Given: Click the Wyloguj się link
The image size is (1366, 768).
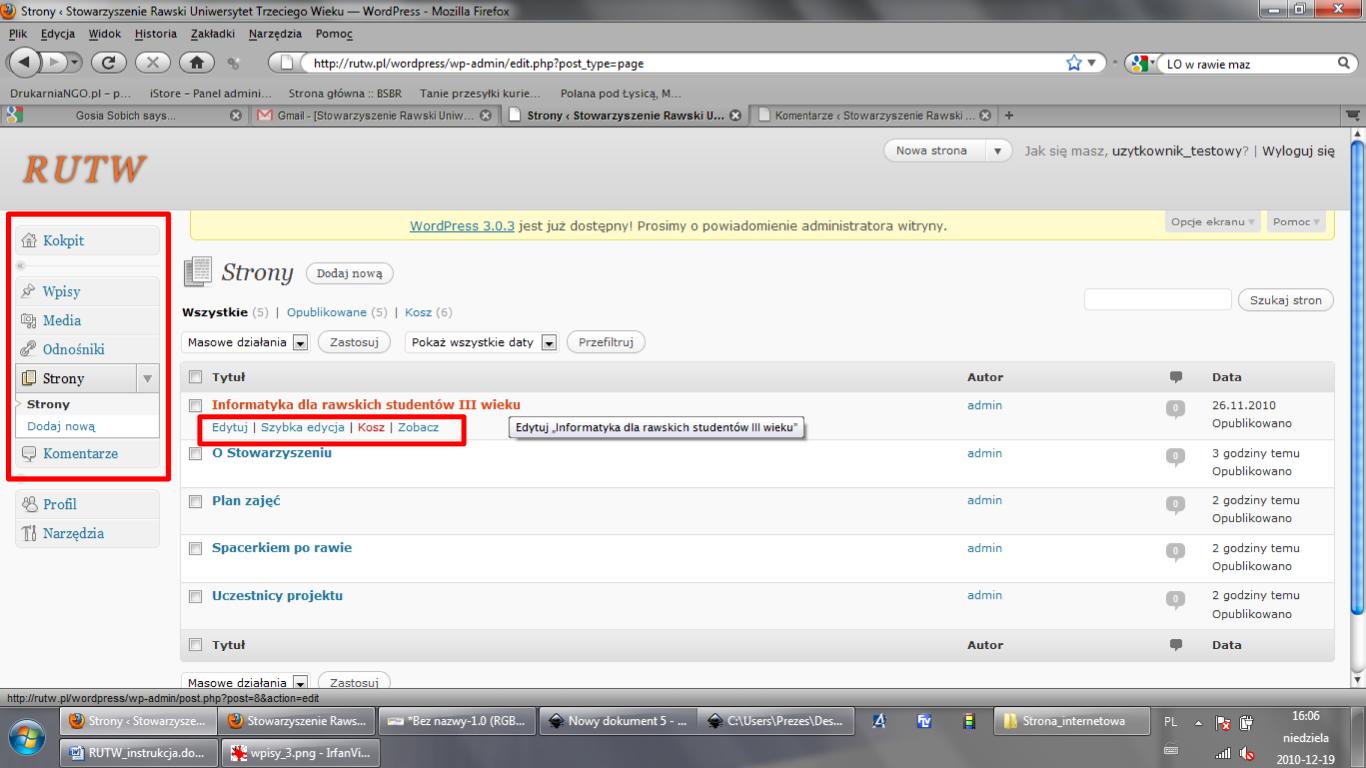Looking at the screenshot, I should (x=1298, y=151).
